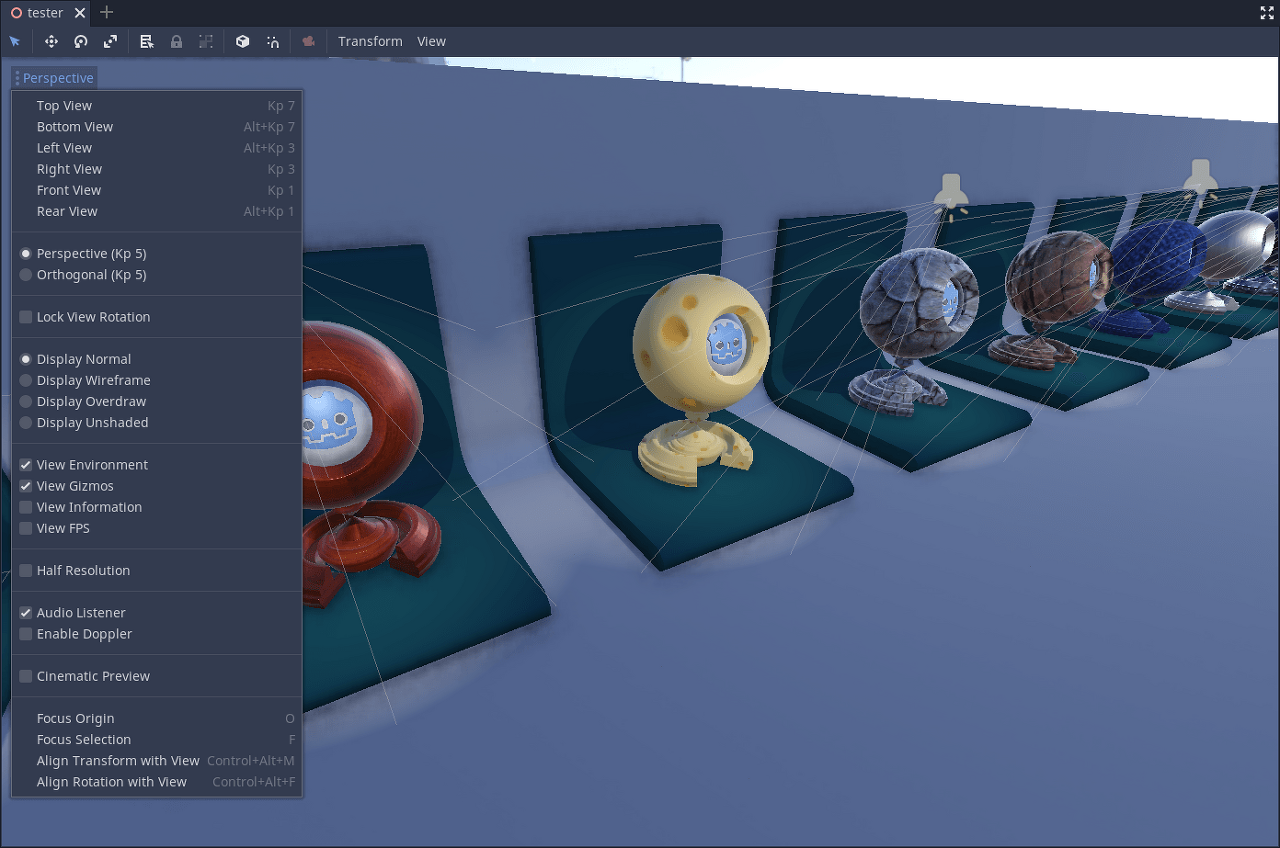Open the View menu in the toolbar
Screen dimensions: 1280x848
pos(431,41)
